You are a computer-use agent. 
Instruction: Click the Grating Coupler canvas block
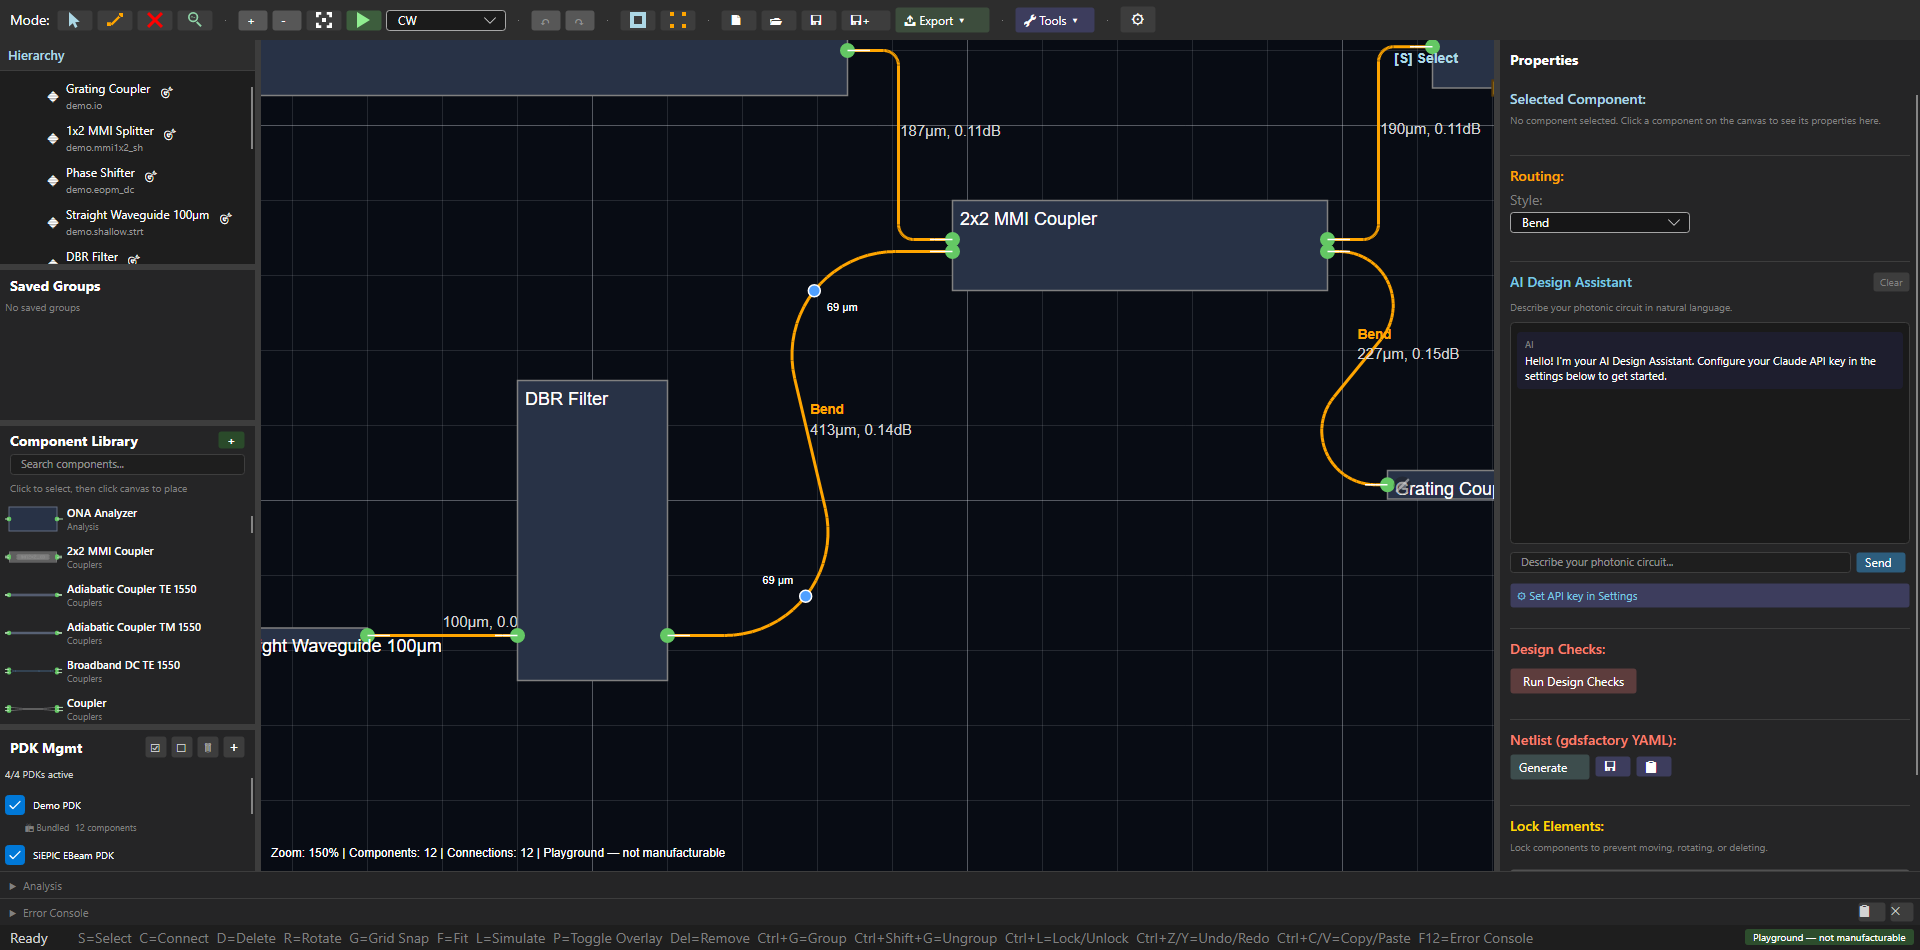click(1441, 486)
